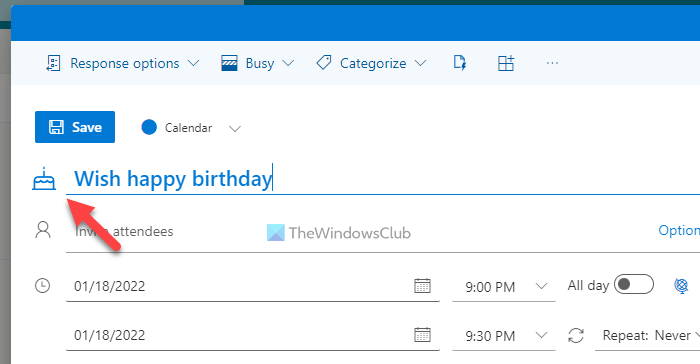Click the birthday cake event icon
Viewport: 700px width, 364px height.
click(x=44, y=179)
